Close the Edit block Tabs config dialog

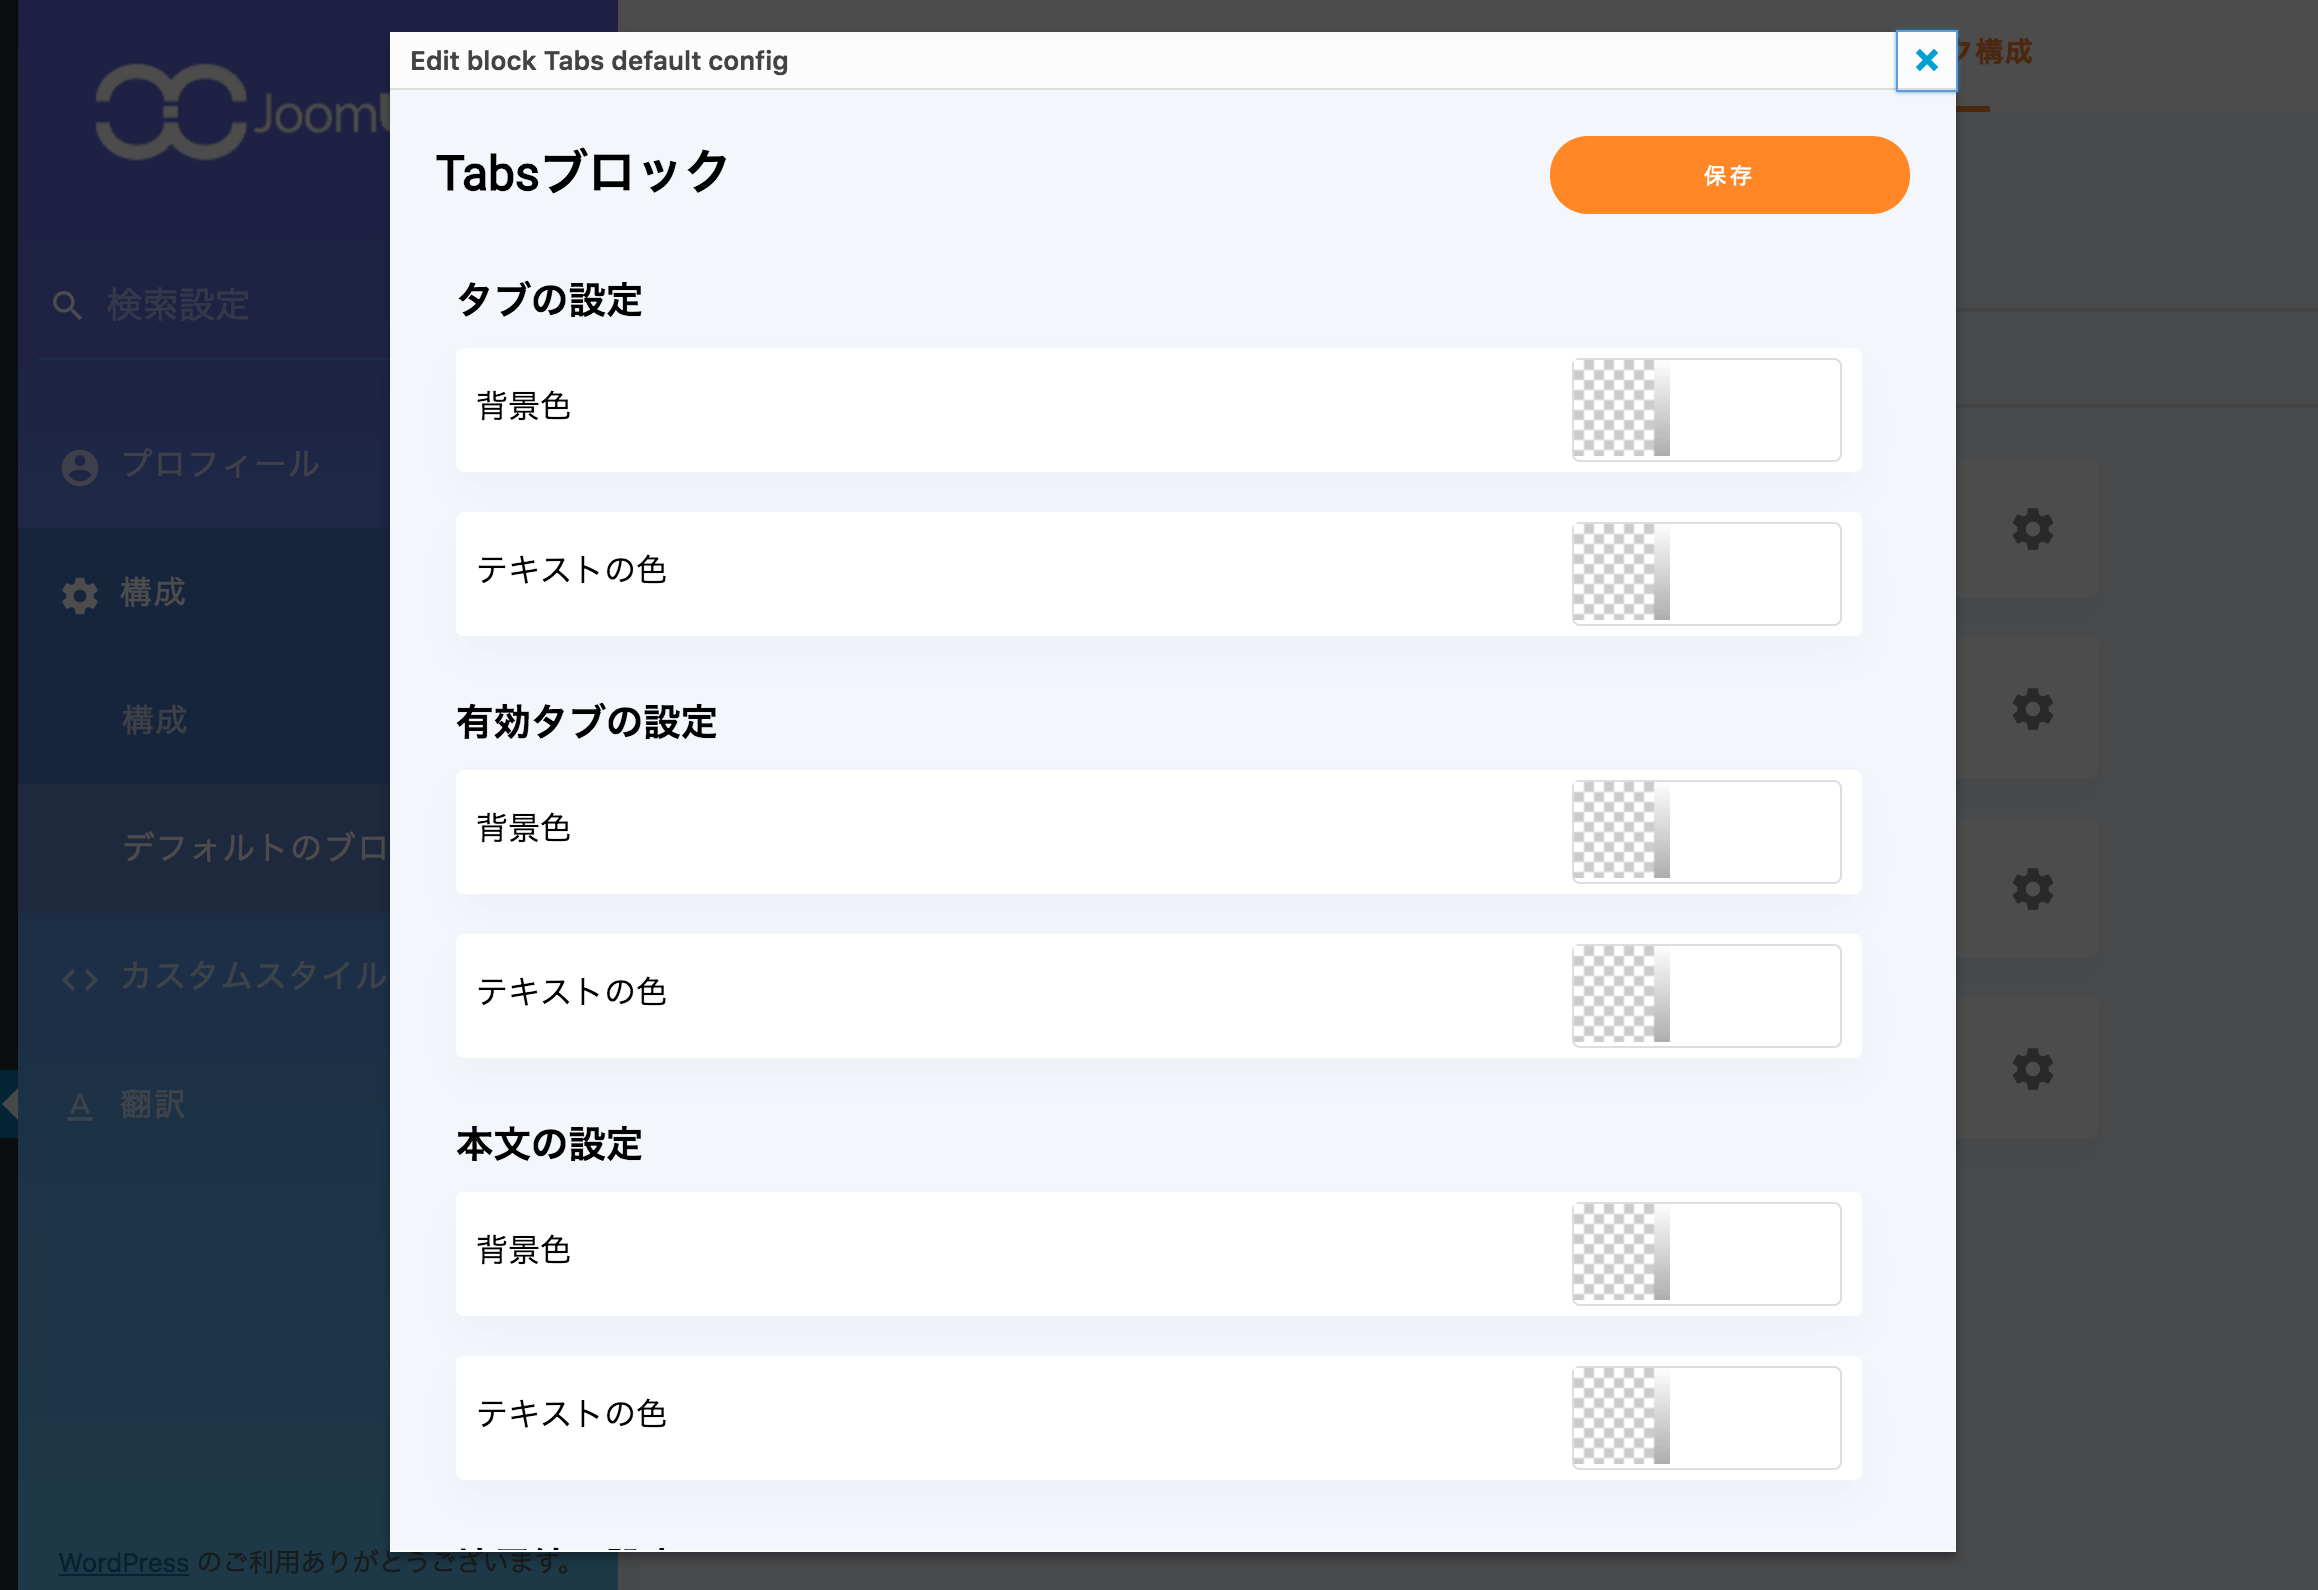pos(1926,61)
